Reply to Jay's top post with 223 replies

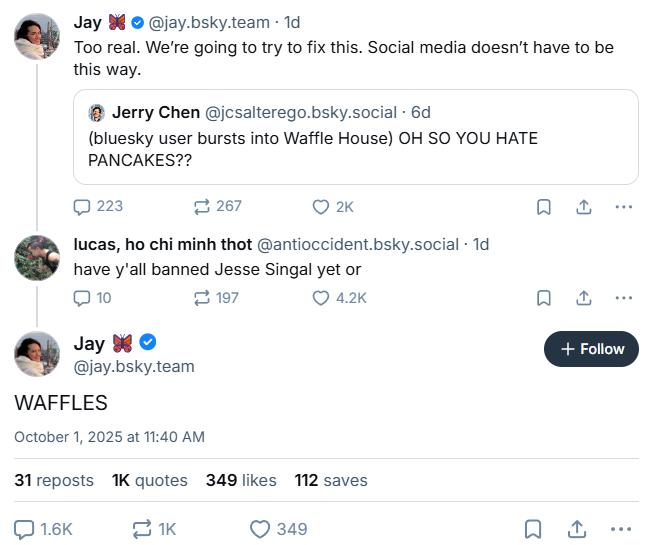pos(83,206)
